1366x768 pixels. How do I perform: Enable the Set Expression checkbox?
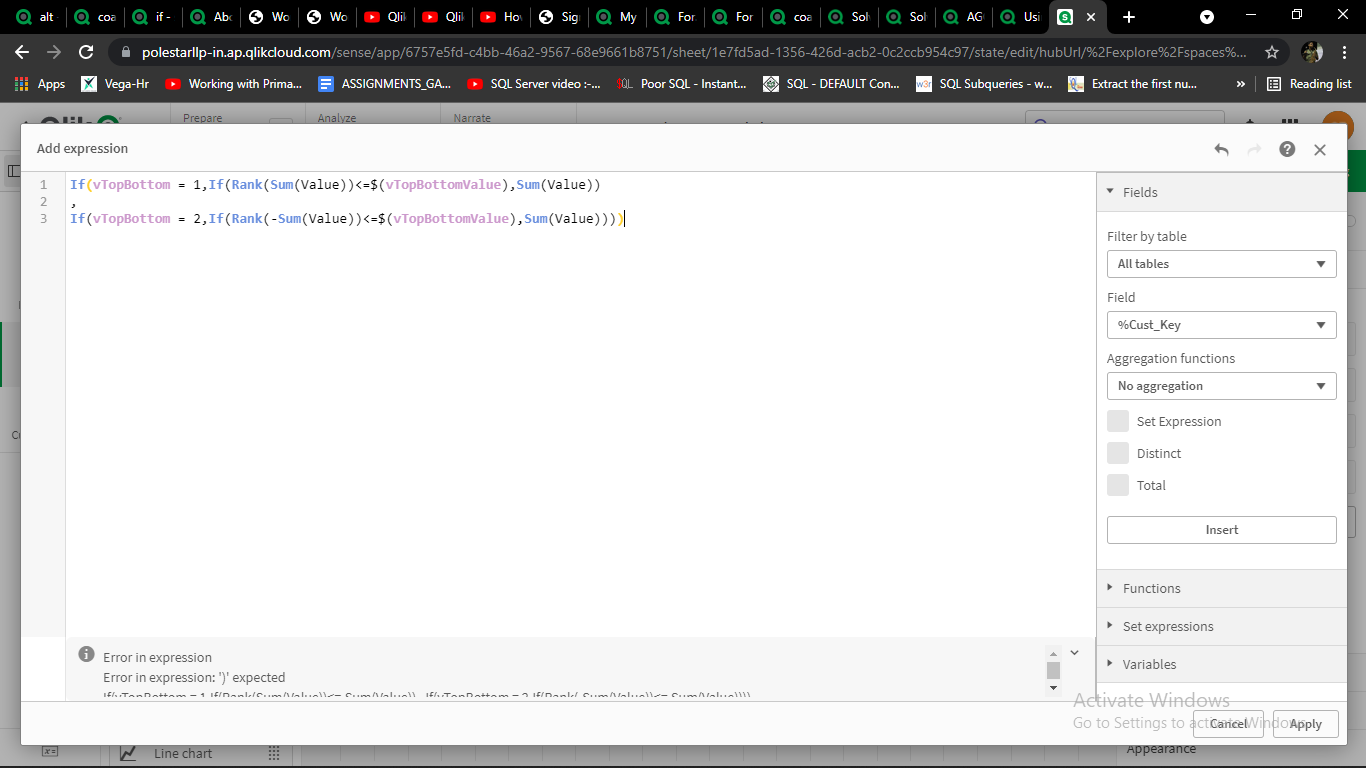[x=1118, y=421]
